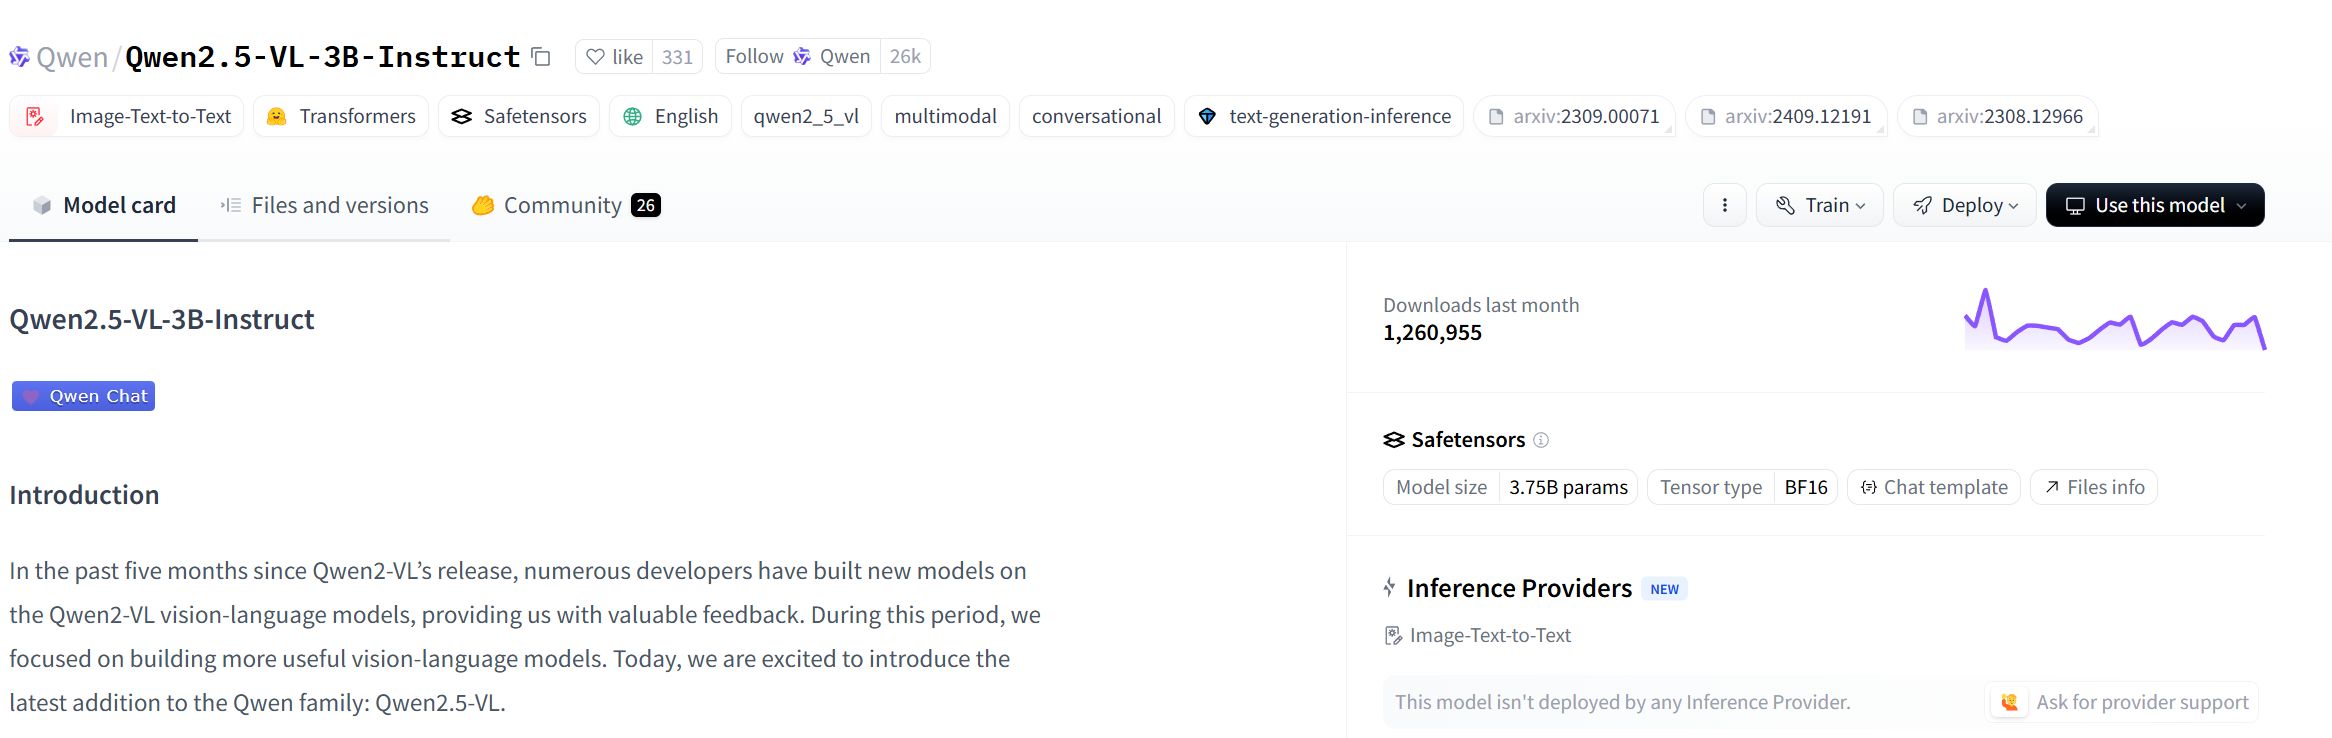
Task: Click the Introduction heading
Action: 84,495
